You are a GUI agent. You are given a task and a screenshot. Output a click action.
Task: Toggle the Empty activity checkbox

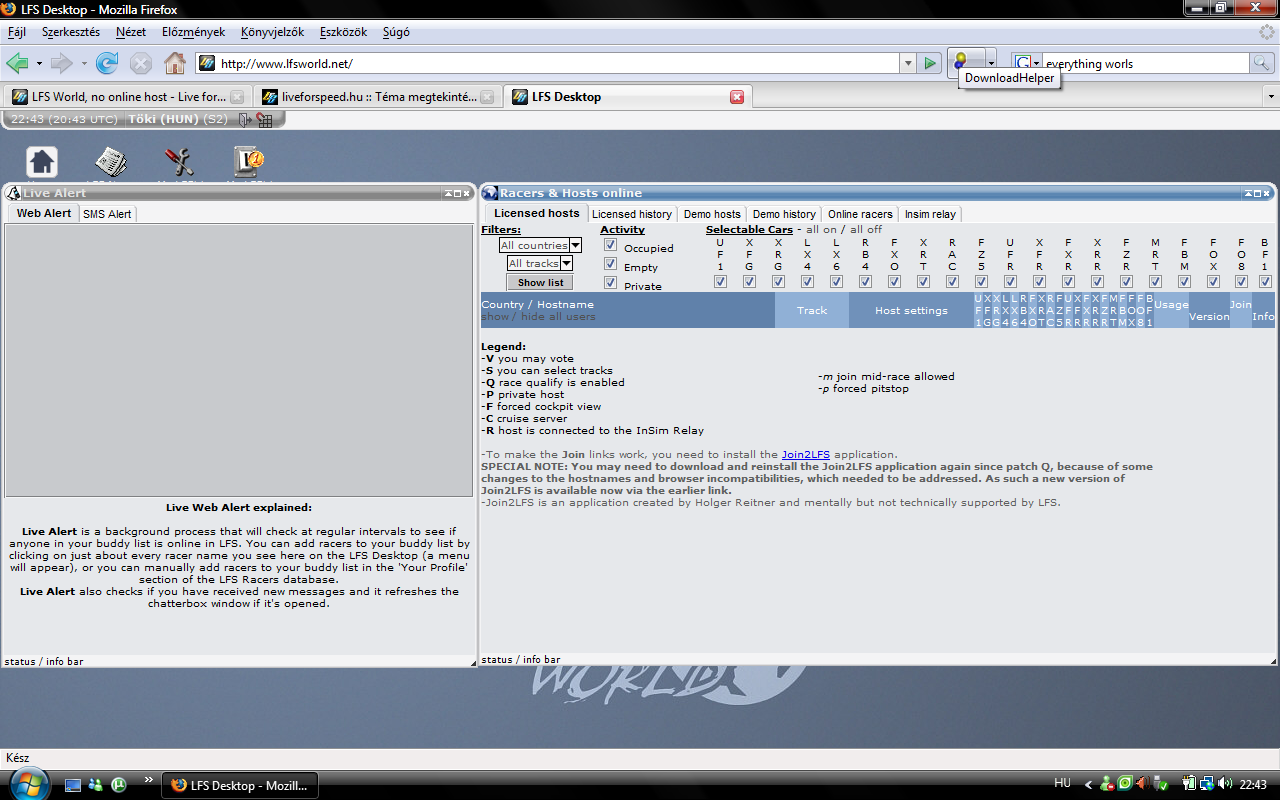click(x=611, y=264)
